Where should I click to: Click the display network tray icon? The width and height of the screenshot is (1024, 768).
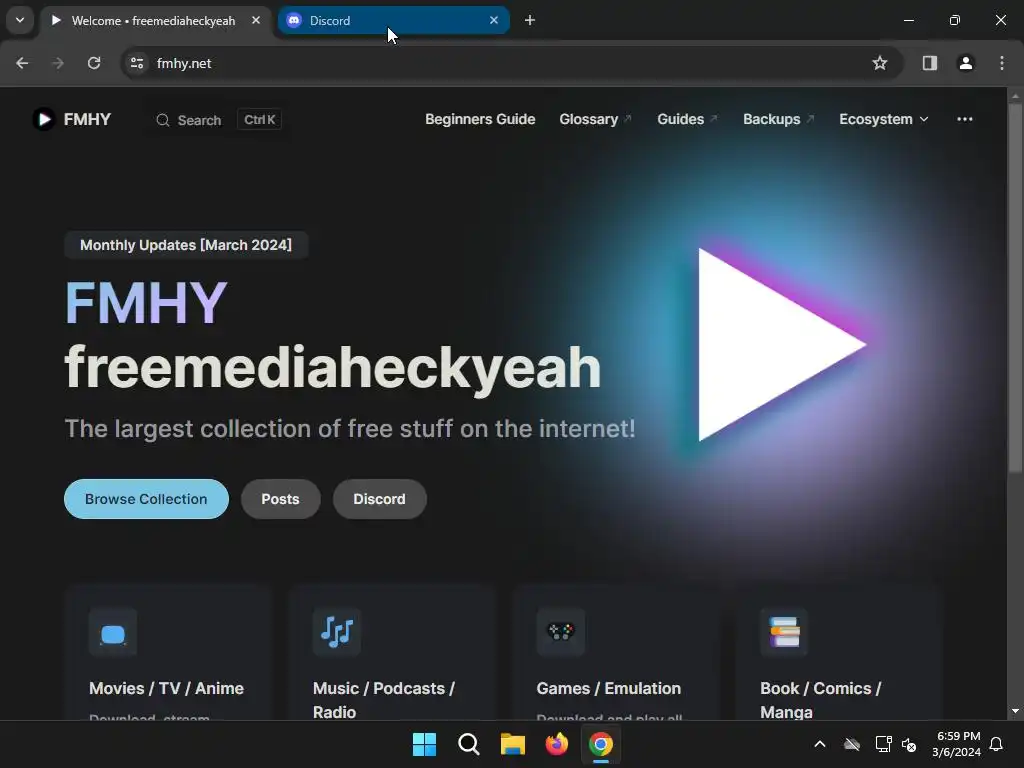pos(883,744)
